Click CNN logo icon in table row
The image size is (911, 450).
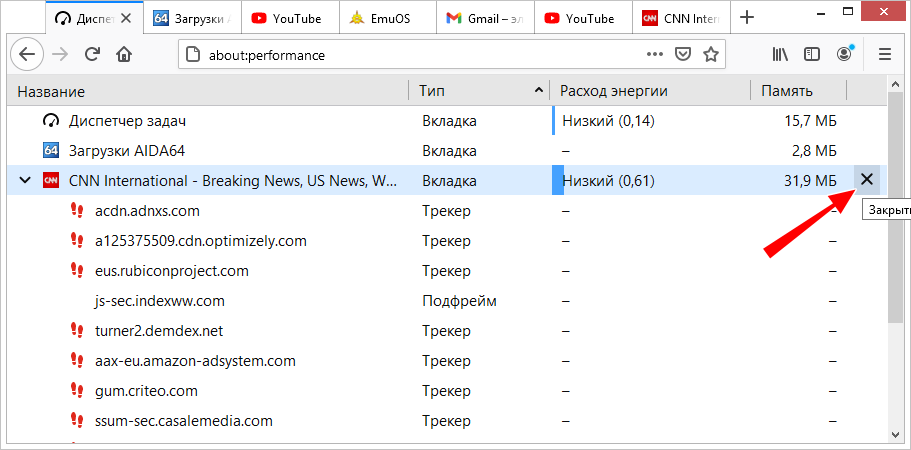coord(51,181)
